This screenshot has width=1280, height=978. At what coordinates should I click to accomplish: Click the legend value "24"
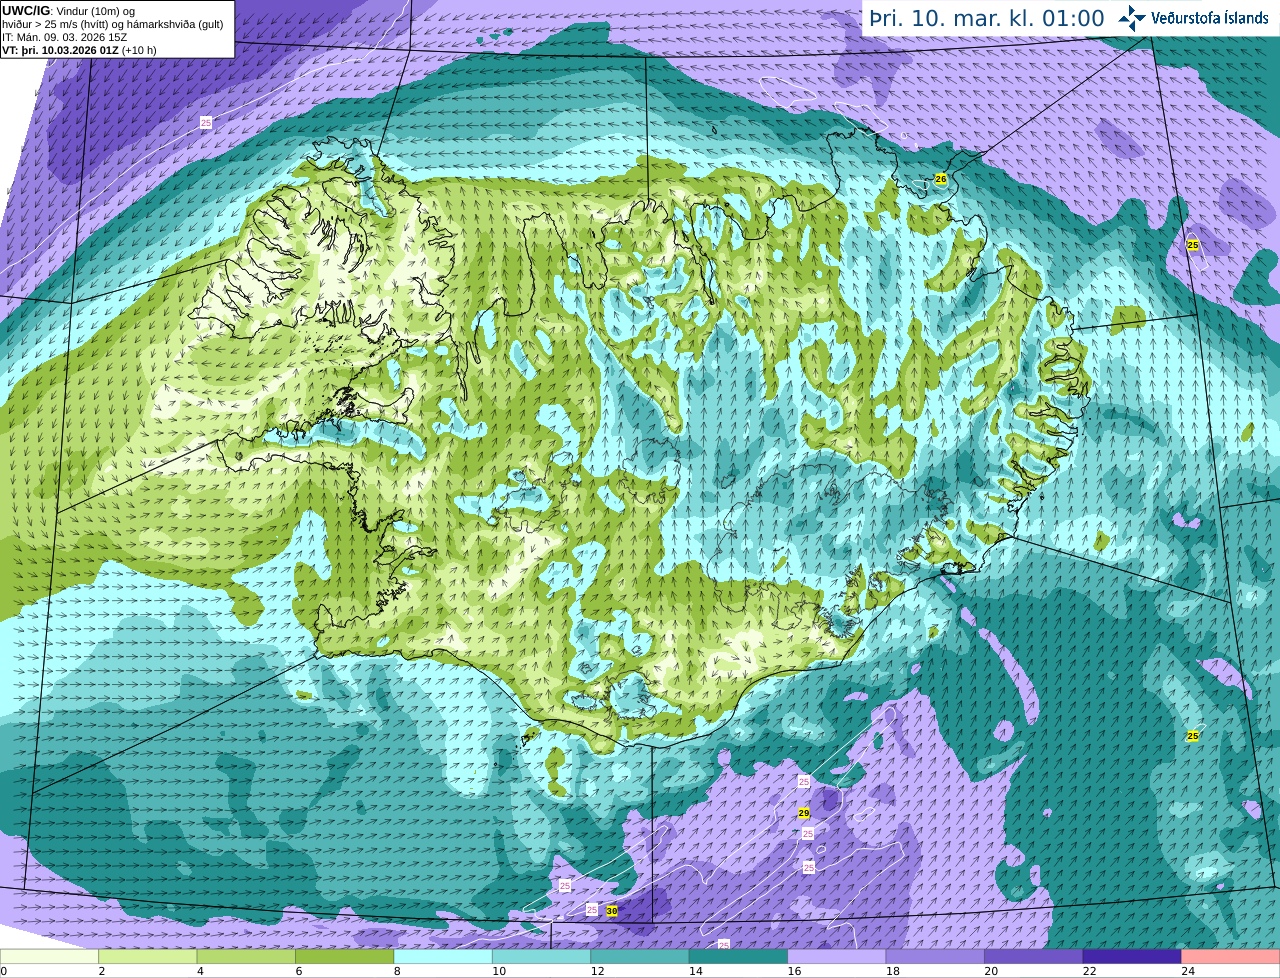(1189, 971)
